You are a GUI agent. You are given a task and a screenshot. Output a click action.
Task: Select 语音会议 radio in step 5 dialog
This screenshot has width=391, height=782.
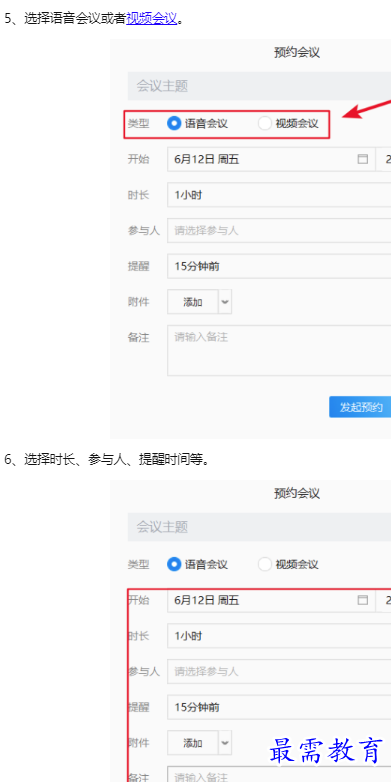click(x=174, y=123)
